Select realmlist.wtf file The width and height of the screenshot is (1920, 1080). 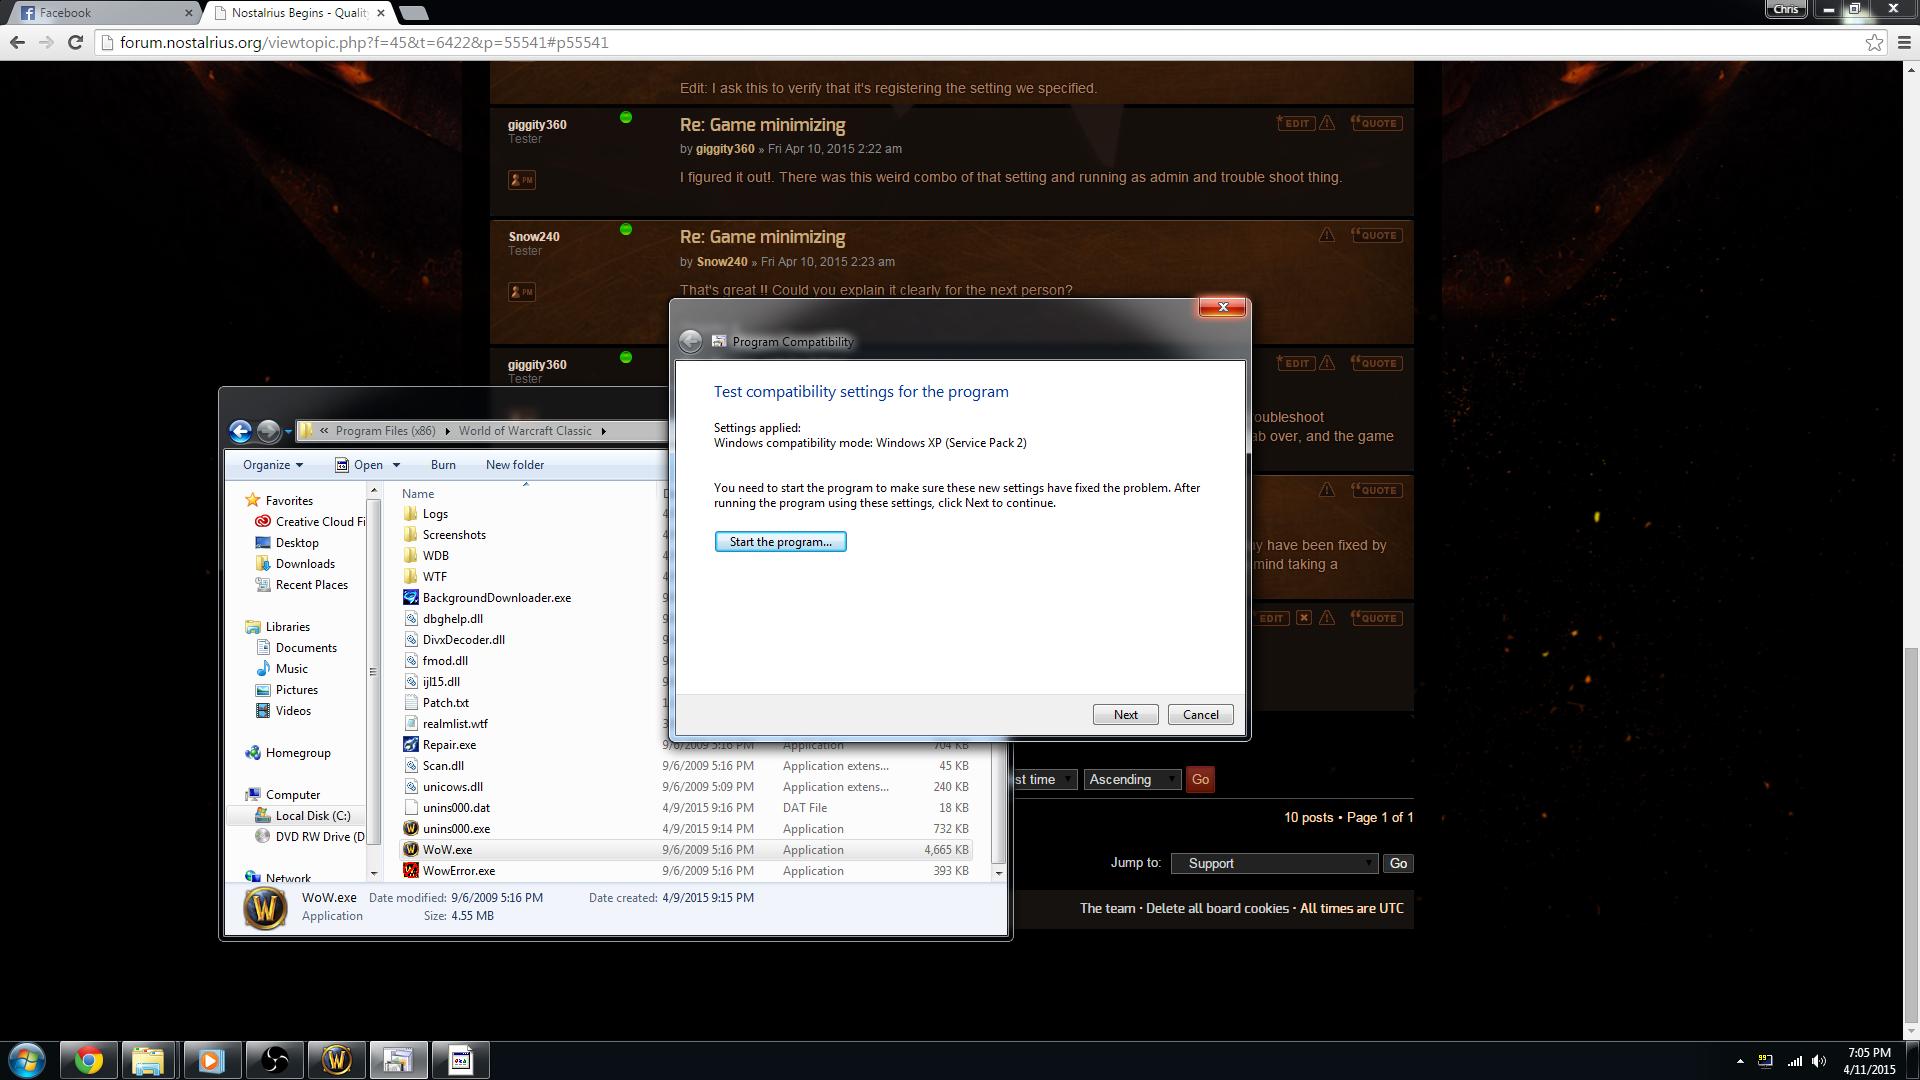[455, 724]
